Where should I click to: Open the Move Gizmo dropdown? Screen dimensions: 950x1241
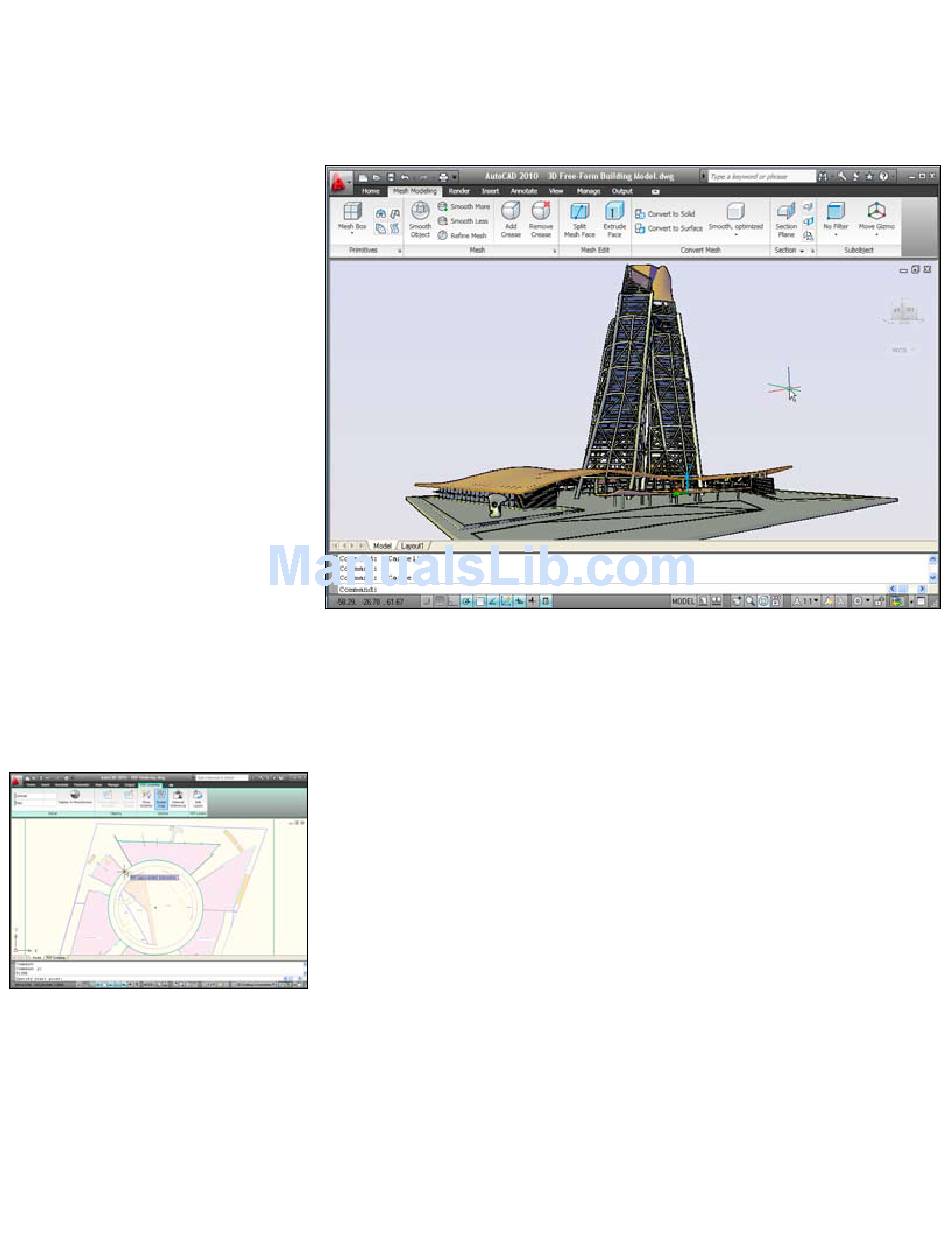click(876, 235)
